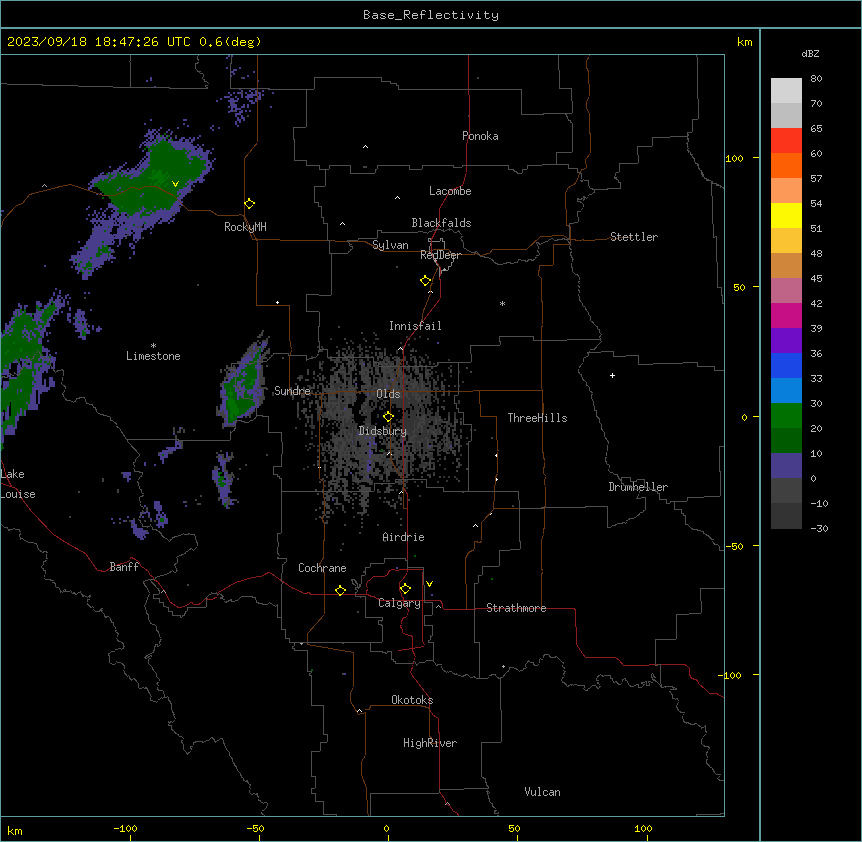Click the yellow diamond marker beside RockyMH
The height and width of the screenshot is (842, 862).
249,203
